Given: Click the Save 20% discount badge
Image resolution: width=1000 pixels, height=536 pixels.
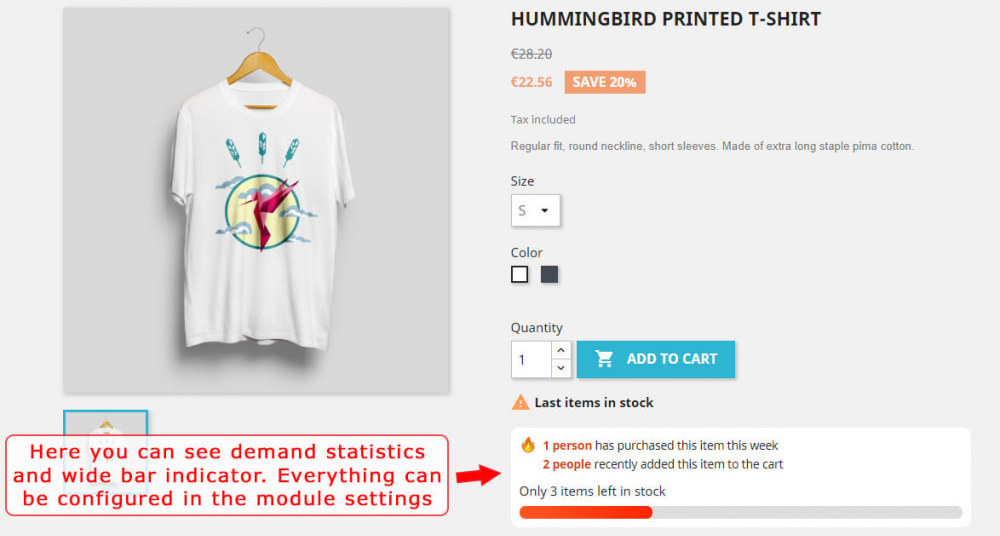Looking at the screenshot, I should point(605,82).
